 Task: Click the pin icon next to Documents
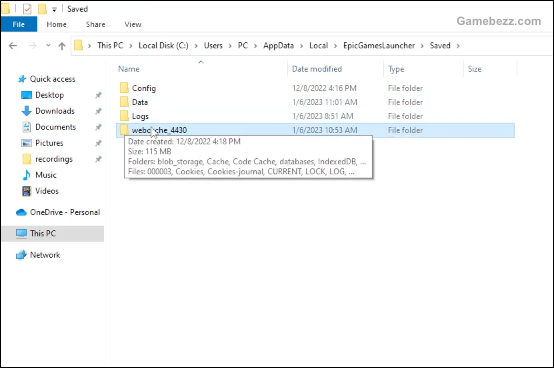coord(98,127)
